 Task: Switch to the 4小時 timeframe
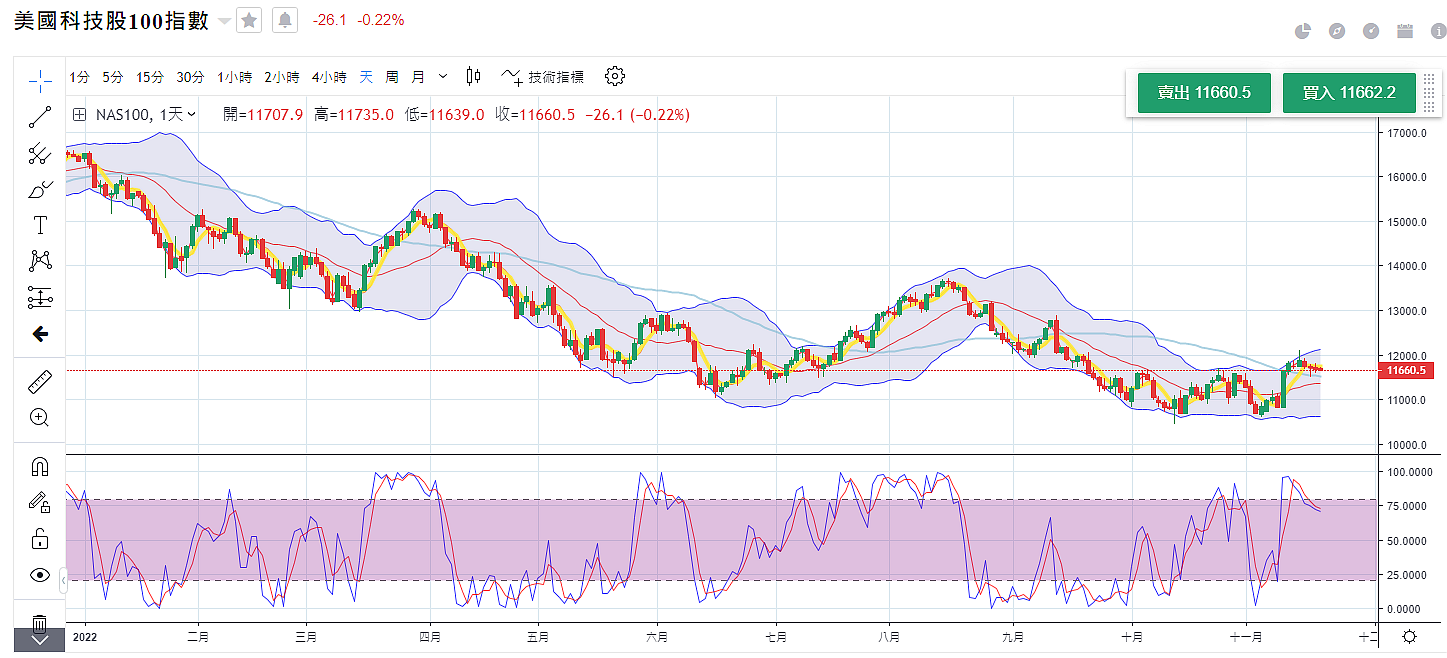point(328,77)
